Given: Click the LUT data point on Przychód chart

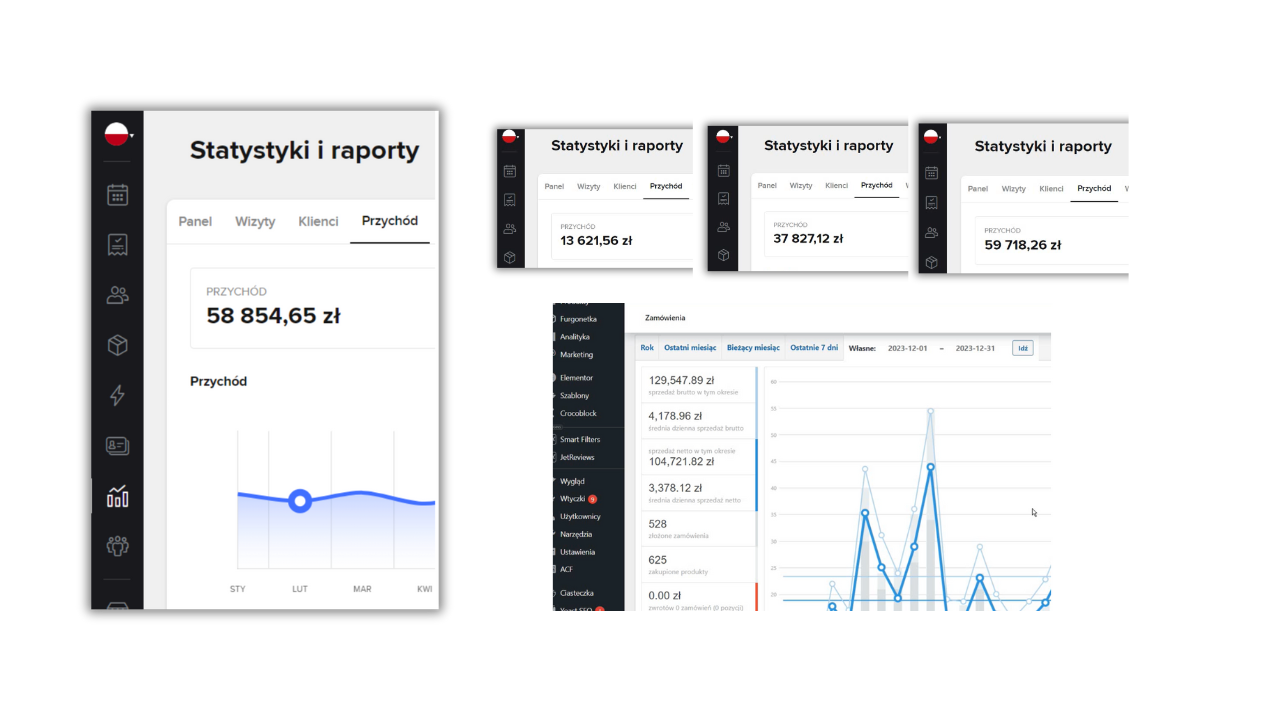Looking at the screenshot, I should (299, 501).
